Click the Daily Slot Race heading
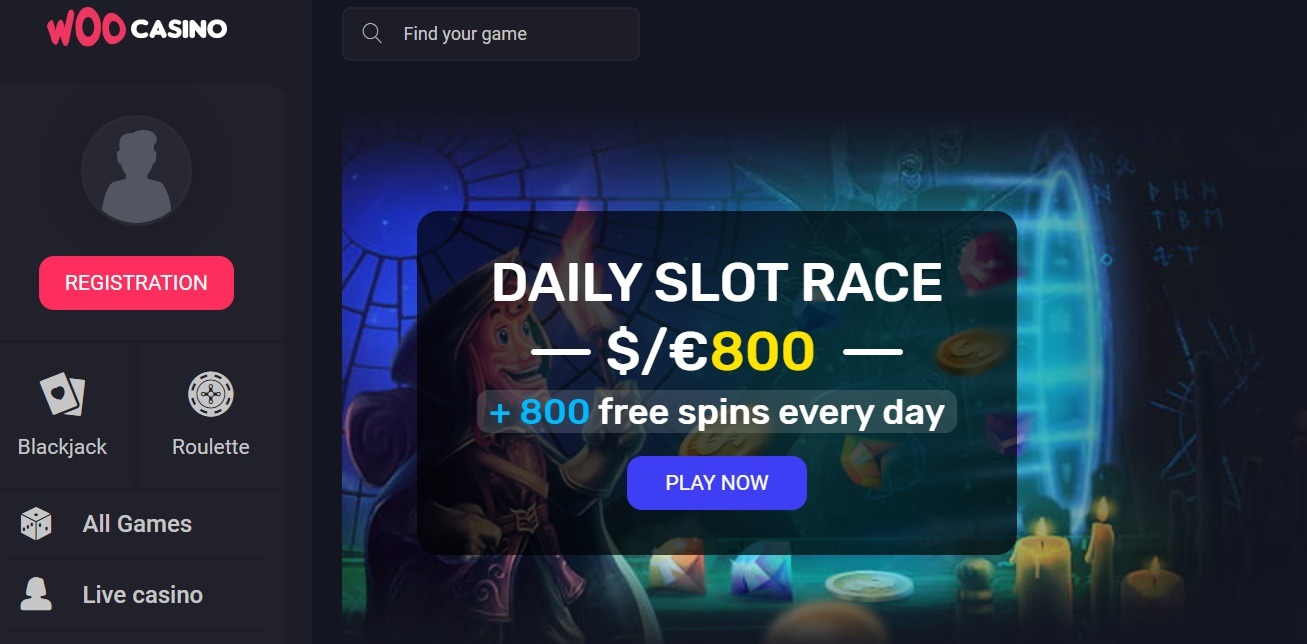The image size is (1307, 644). [717, 283]
